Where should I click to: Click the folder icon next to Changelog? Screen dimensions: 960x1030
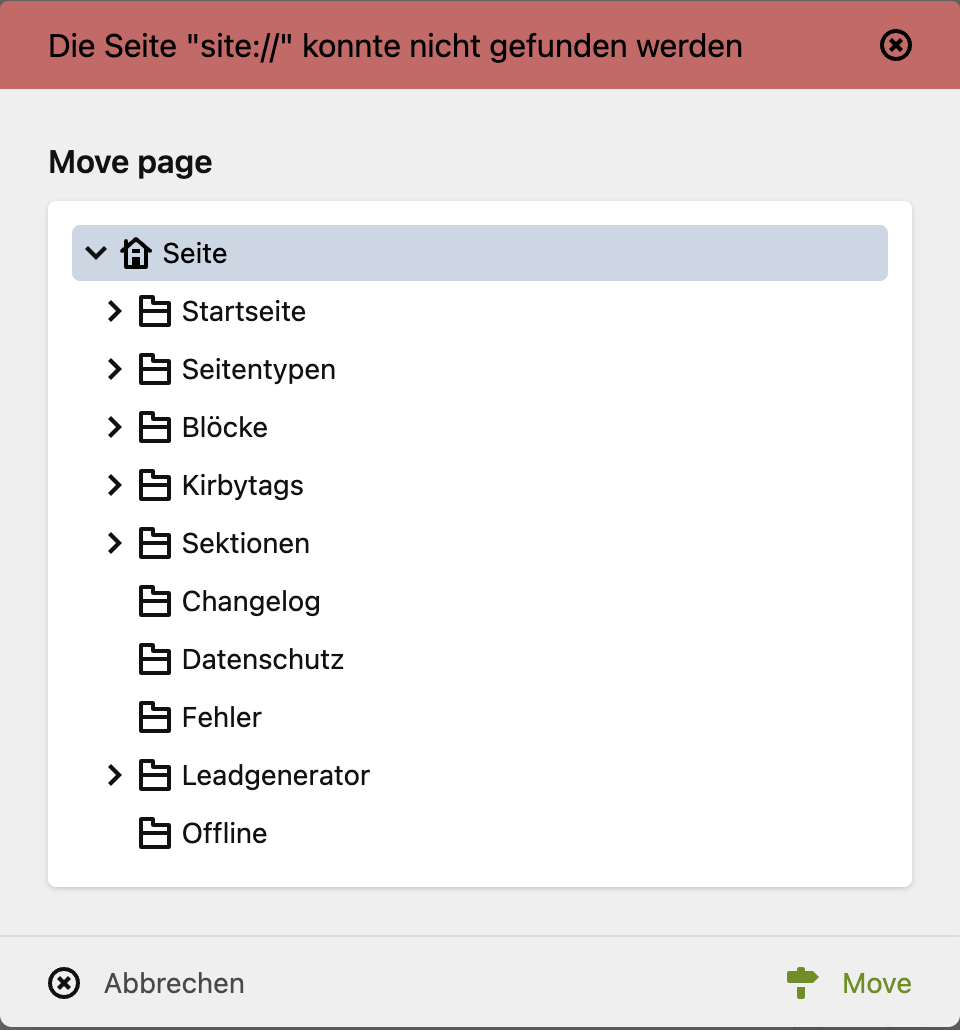155,601
